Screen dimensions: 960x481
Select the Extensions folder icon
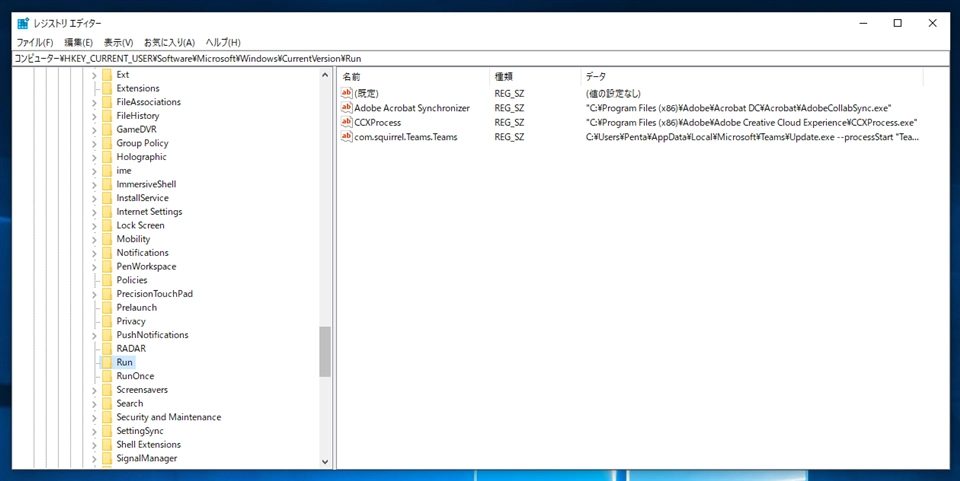pyautogui.click(x=107, y=88)
